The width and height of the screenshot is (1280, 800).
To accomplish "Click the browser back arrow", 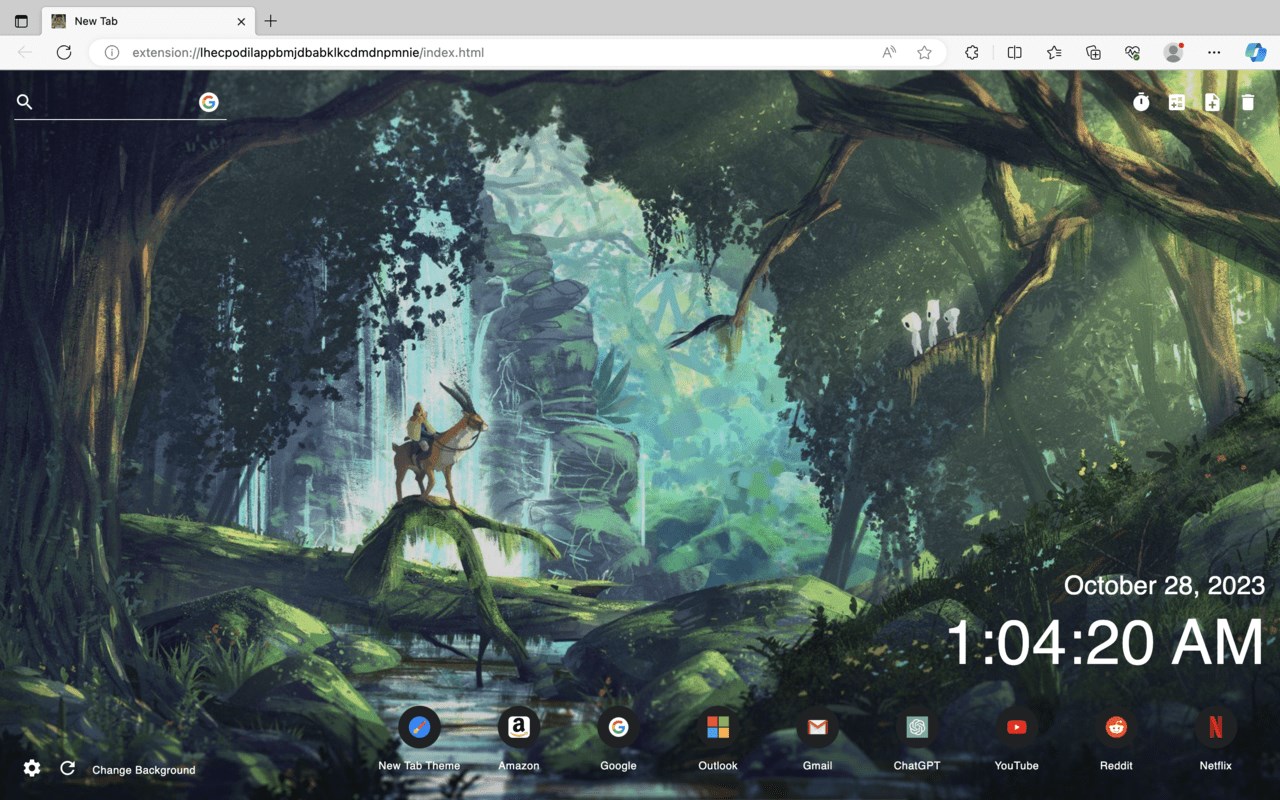I will tap(25, 52).
